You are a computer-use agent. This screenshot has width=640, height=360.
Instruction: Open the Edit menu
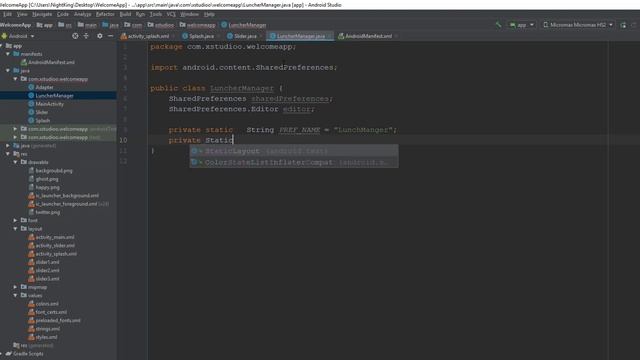tap(7, 14)
